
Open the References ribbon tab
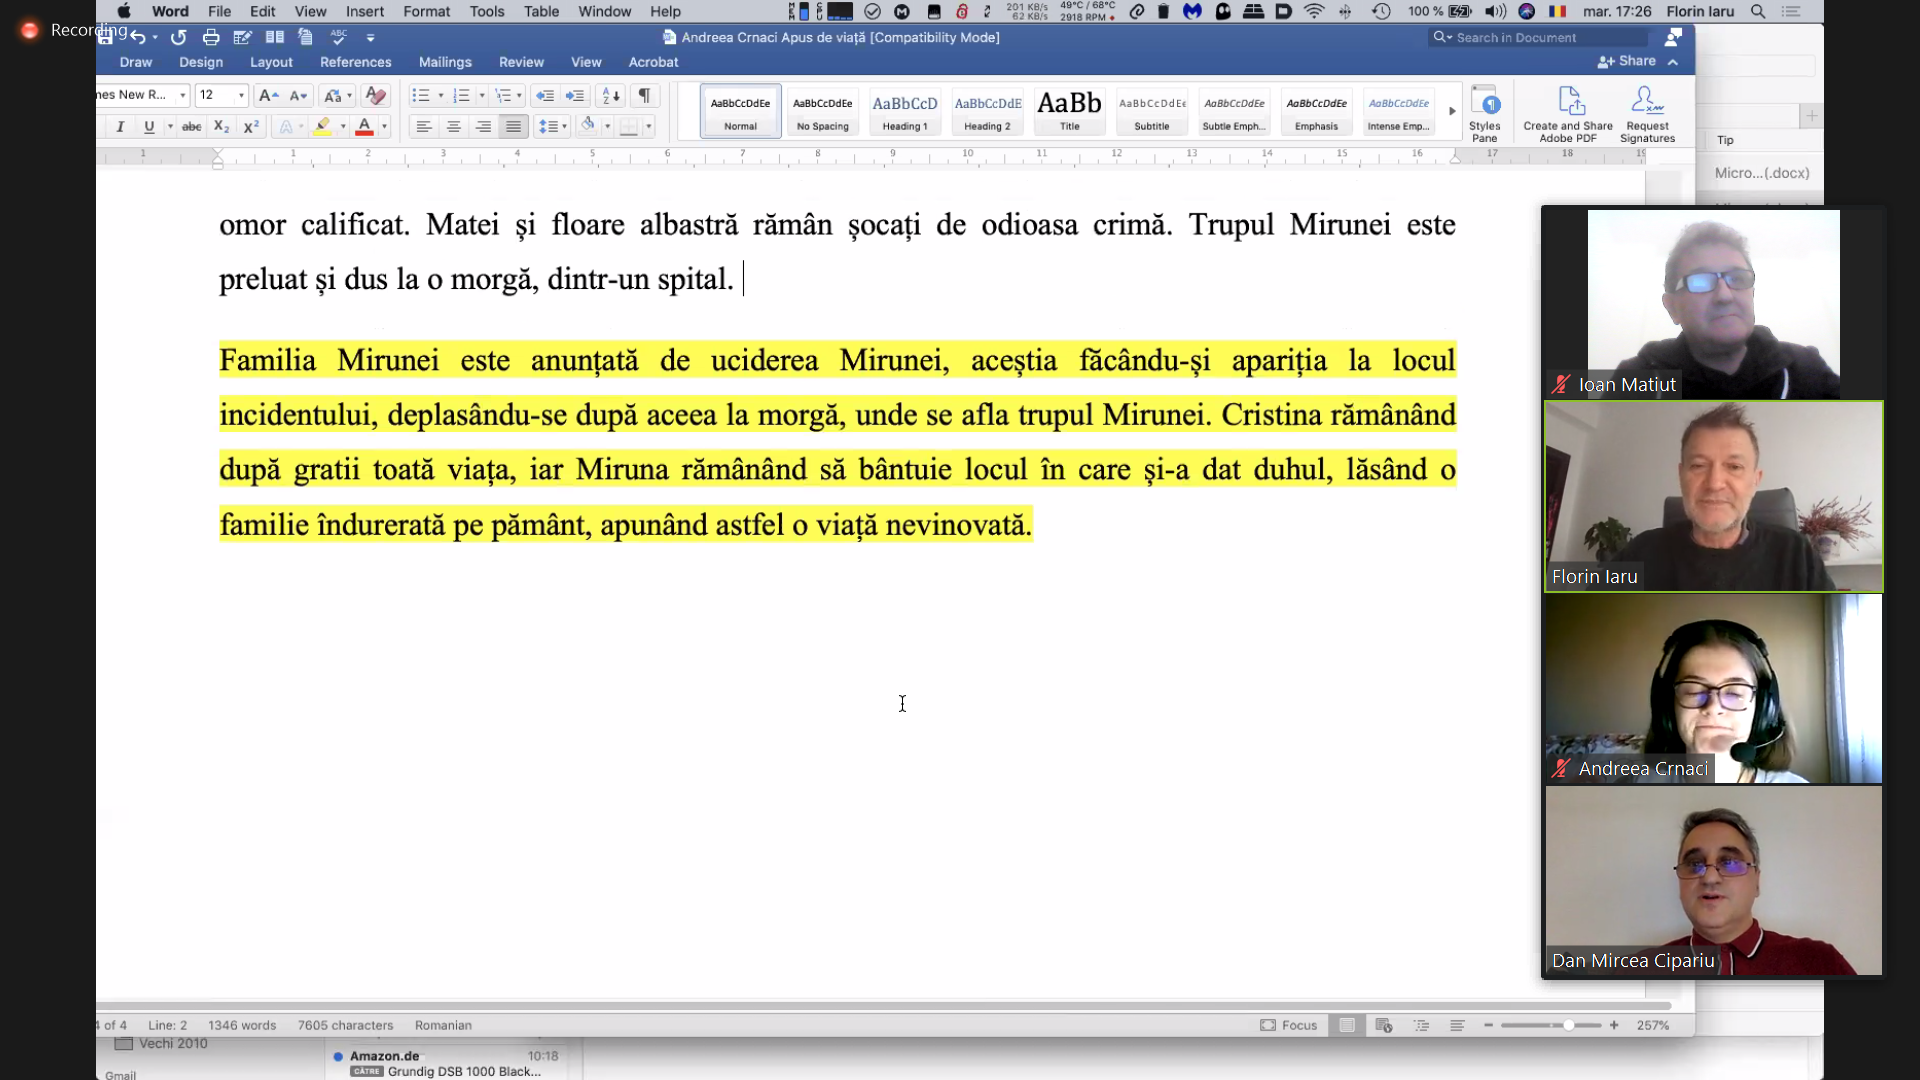pyautogui.click(x=355, y=62)
